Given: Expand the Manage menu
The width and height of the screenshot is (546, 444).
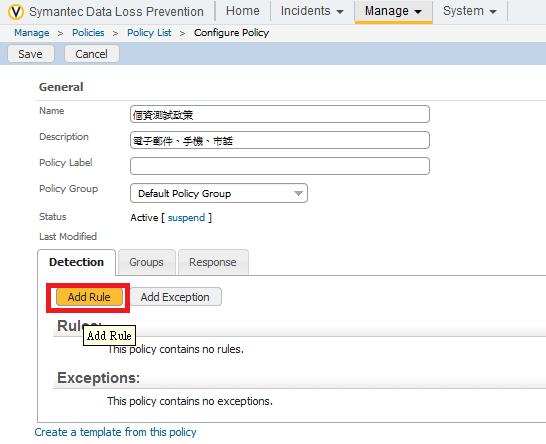Looking at the screenshot, I should 393,11.
